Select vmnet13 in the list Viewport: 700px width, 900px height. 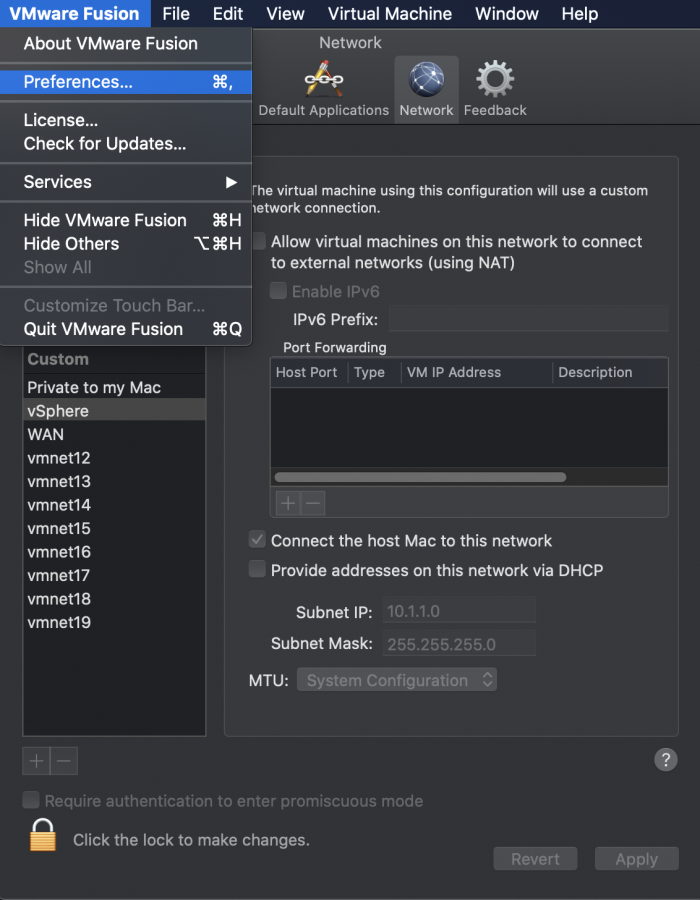click(x=114, y=482)
